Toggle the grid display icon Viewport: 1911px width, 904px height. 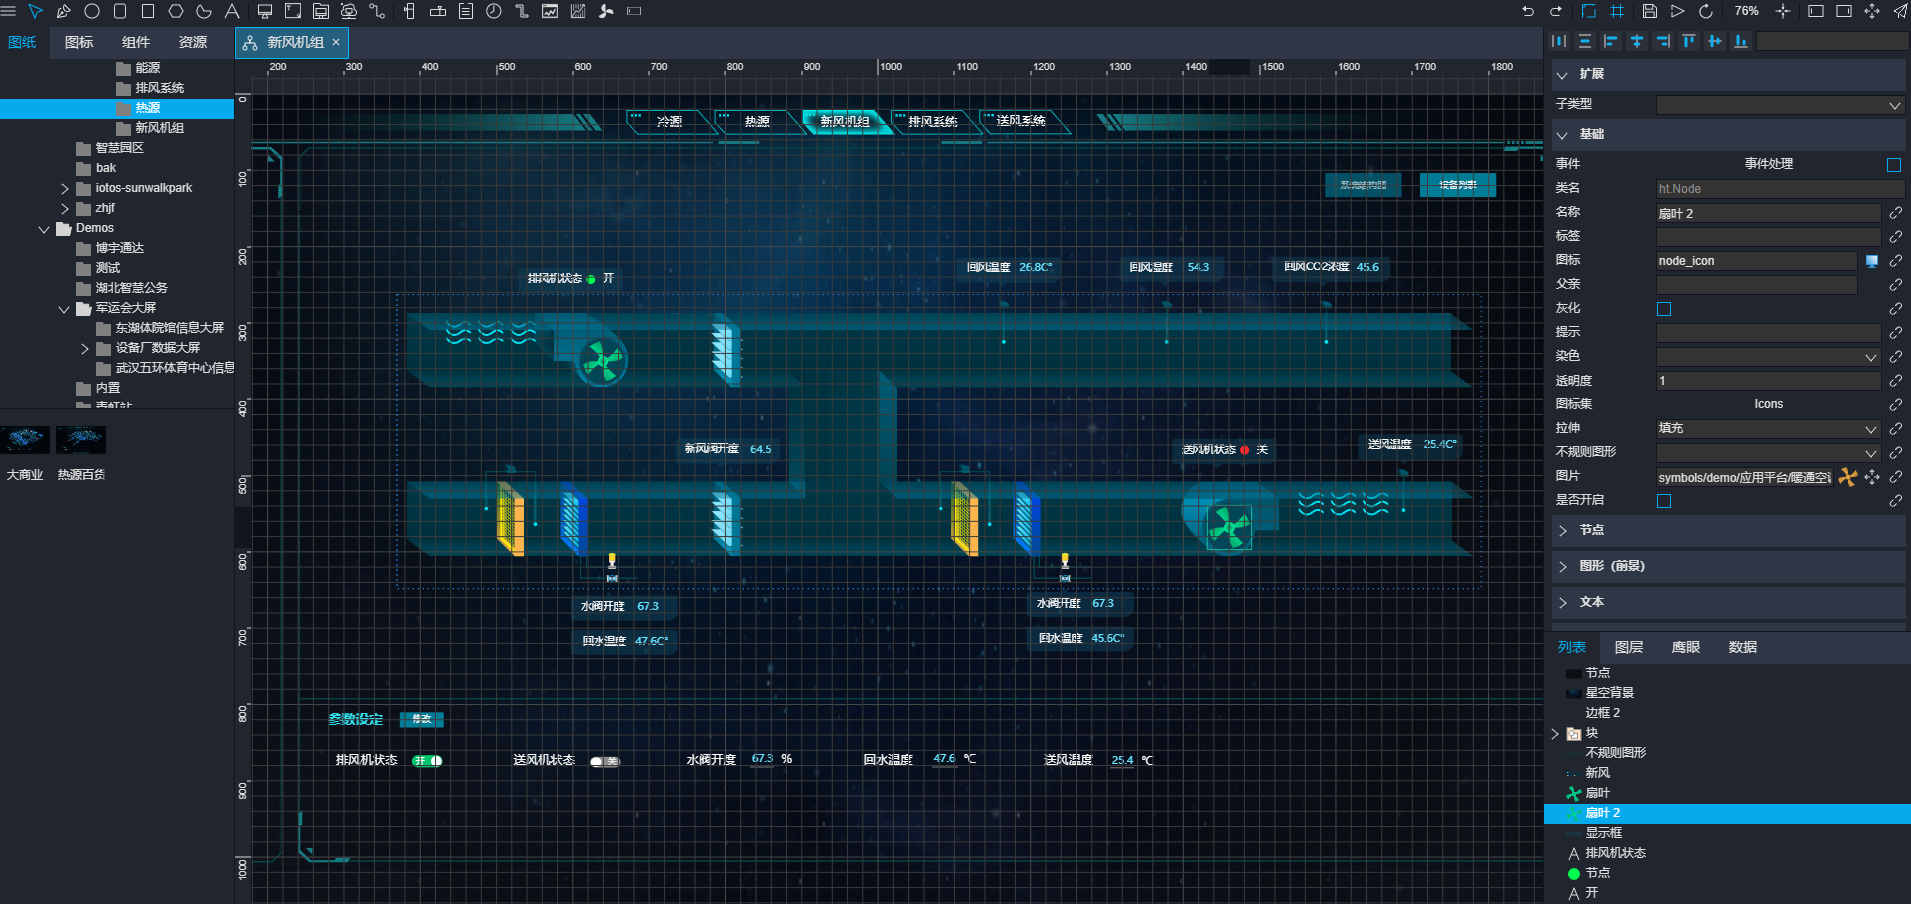click(1617, 11)
